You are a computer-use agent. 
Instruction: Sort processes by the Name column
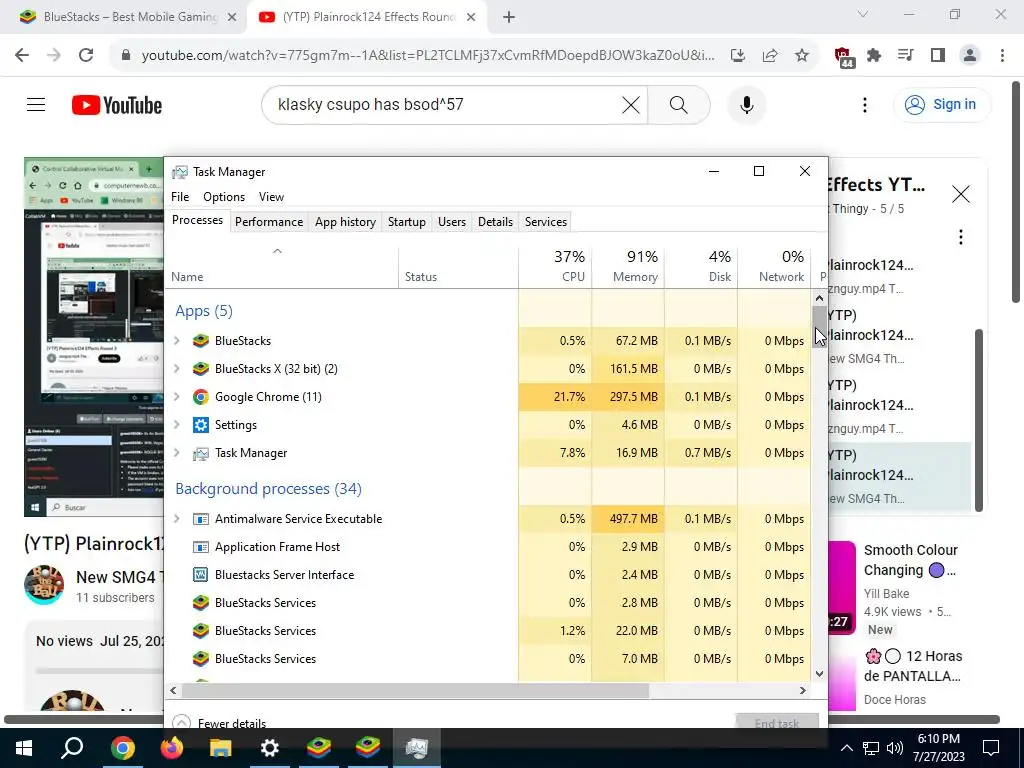coord(281,267)
